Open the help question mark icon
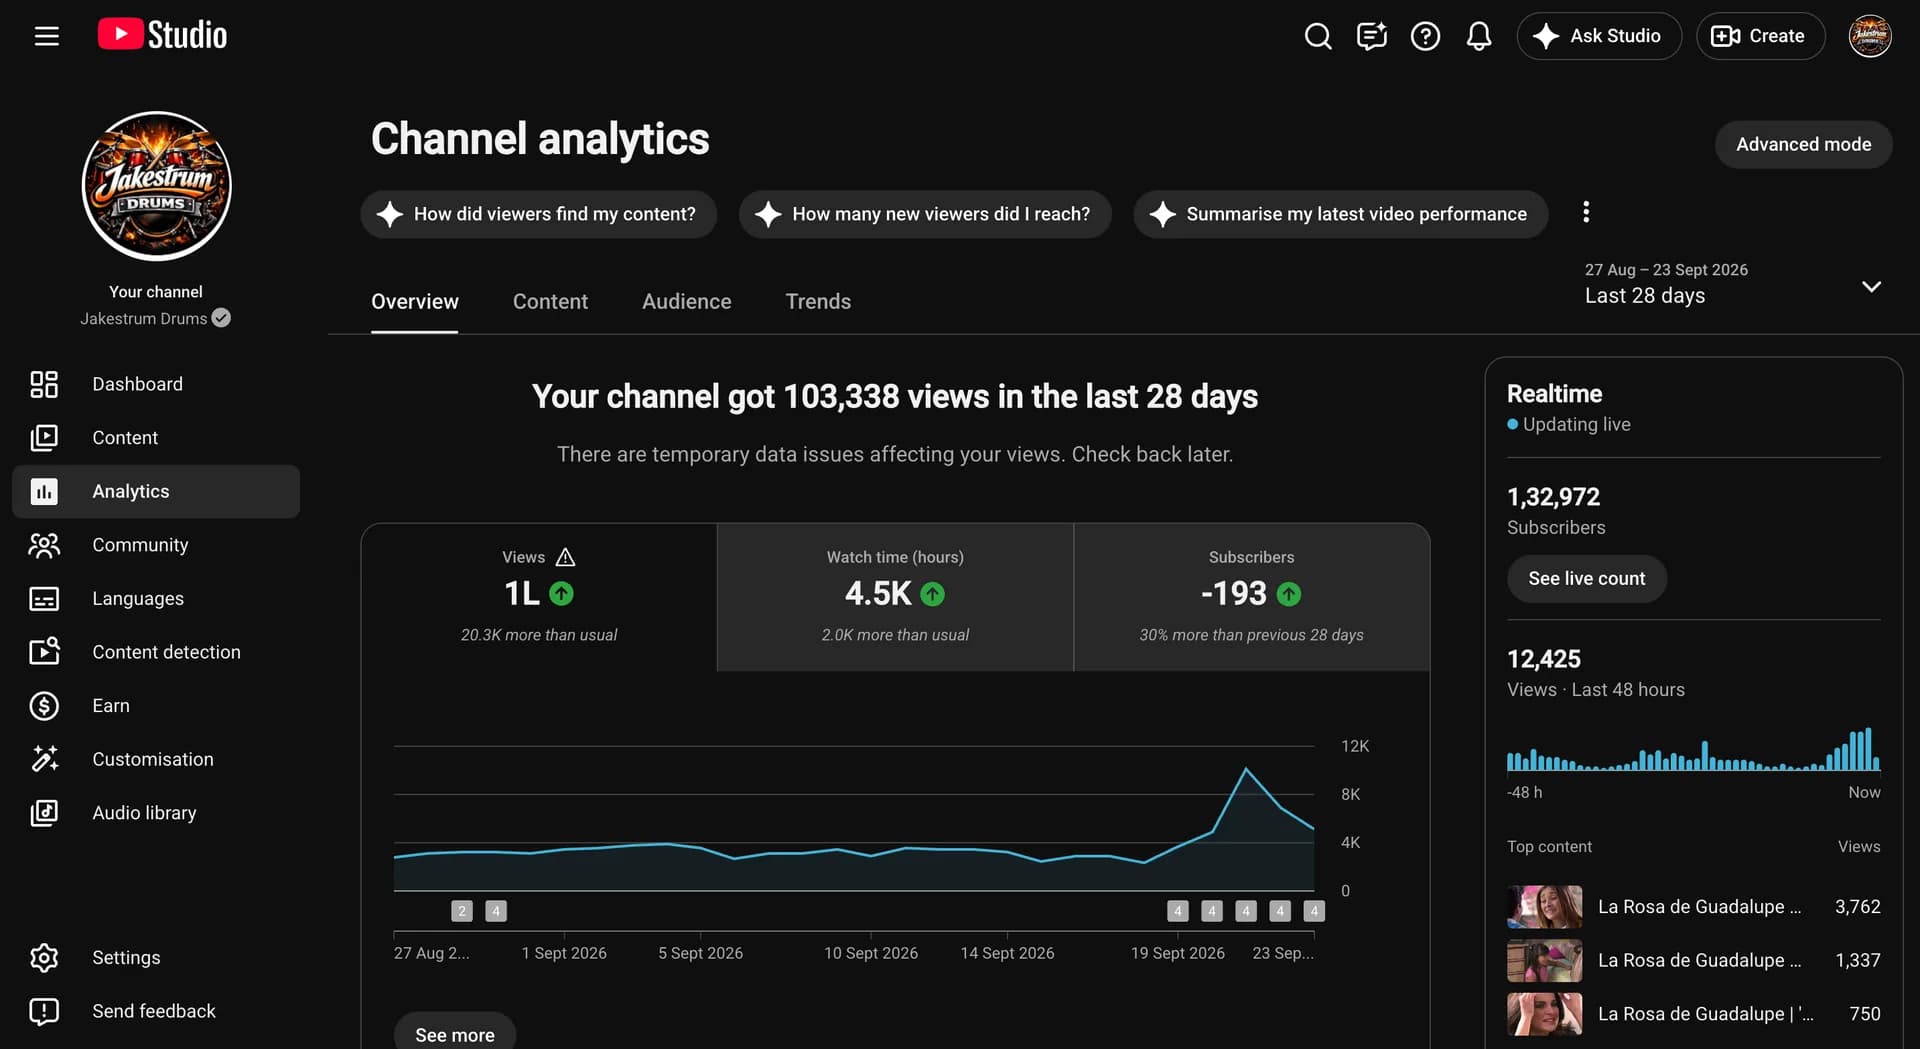1920x1049 pixels. (1425, 36)
